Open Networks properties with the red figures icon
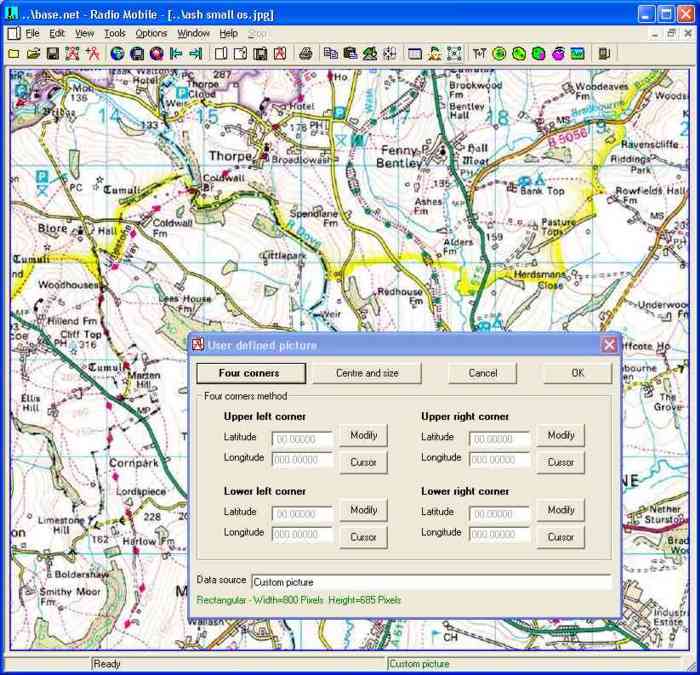 pyautogui.click(x=72, y=54)
